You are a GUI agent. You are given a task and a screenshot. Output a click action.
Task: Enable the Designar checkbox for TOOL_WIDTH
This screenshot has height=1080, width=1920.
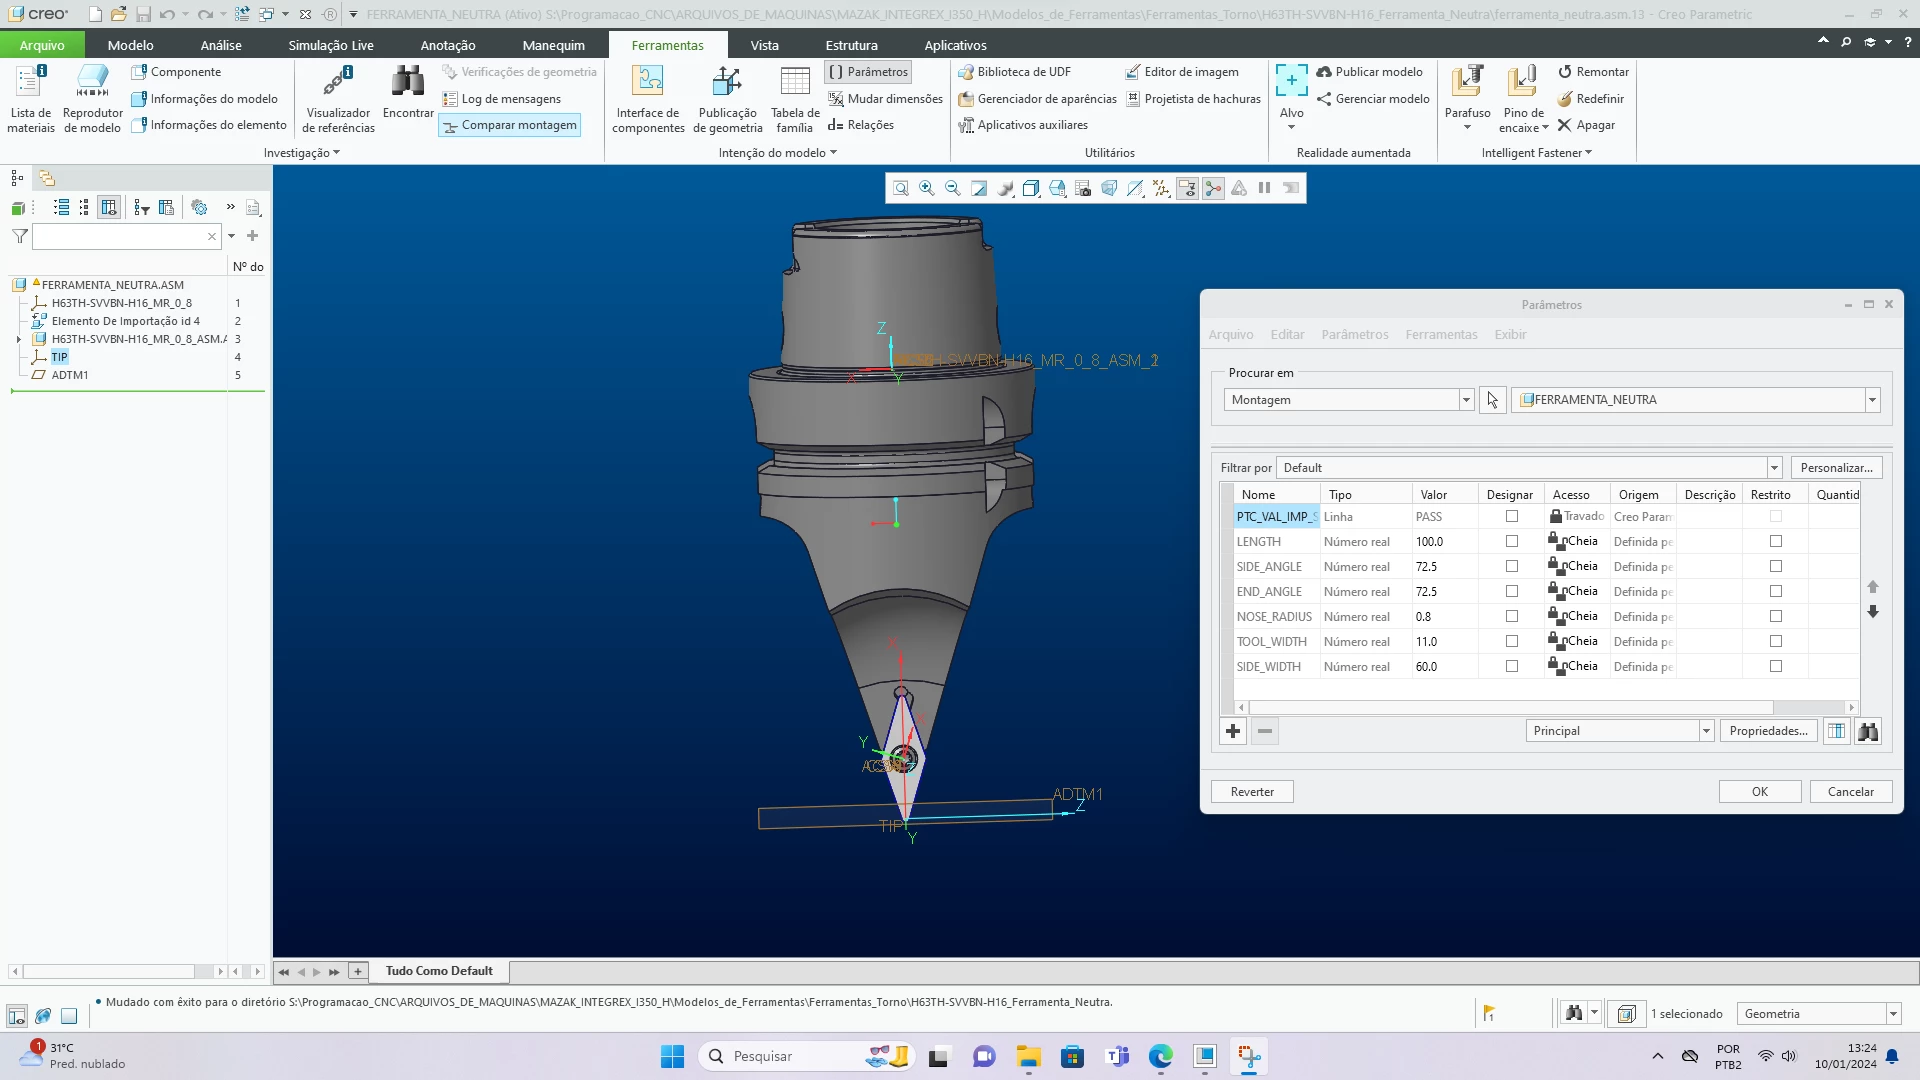click(1512, 642)
